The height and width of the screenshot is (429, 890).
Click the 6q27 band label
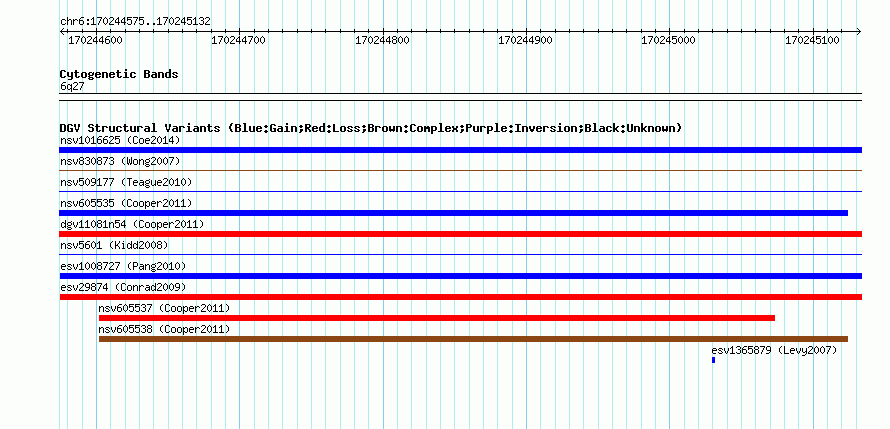(x=72, y=86)
